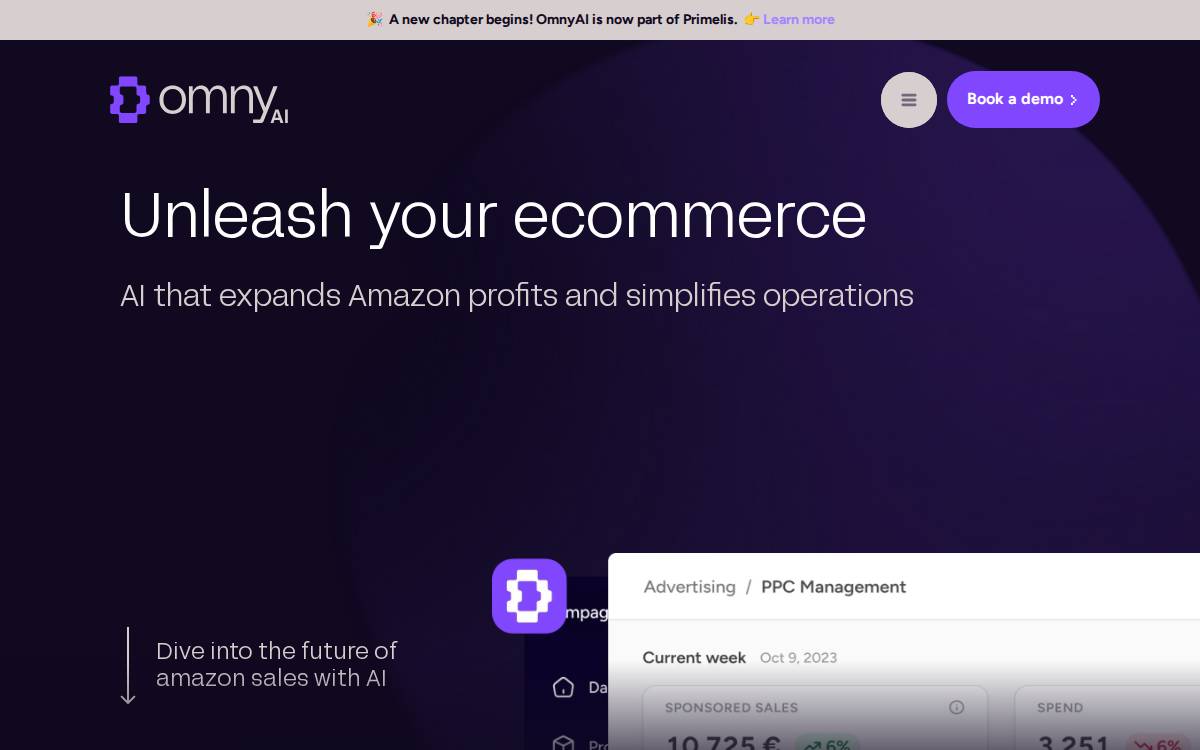Select the PPC Management breadcrumb
Image resolution: width=1200 pixels, height=750 pixels.
[x=833, y=587]
